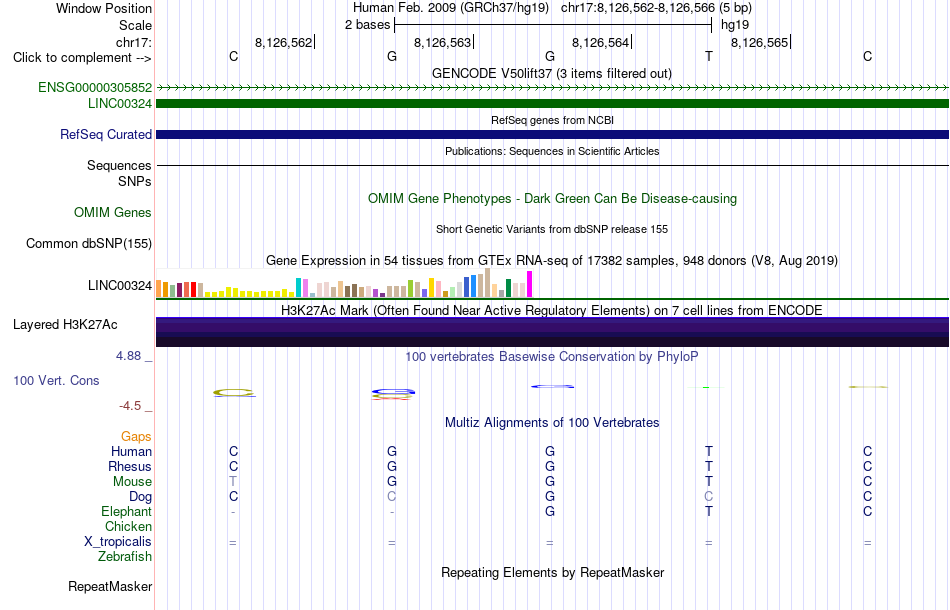950x610 pixels.
Task: Click the '2 bases' scale label
Action: click(367, 25)
